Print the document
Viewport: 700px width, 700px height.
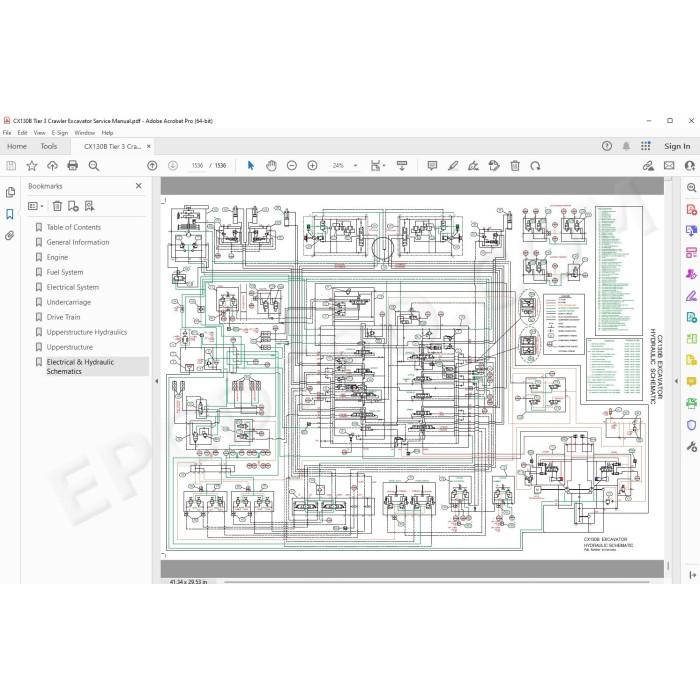point(72,166)
